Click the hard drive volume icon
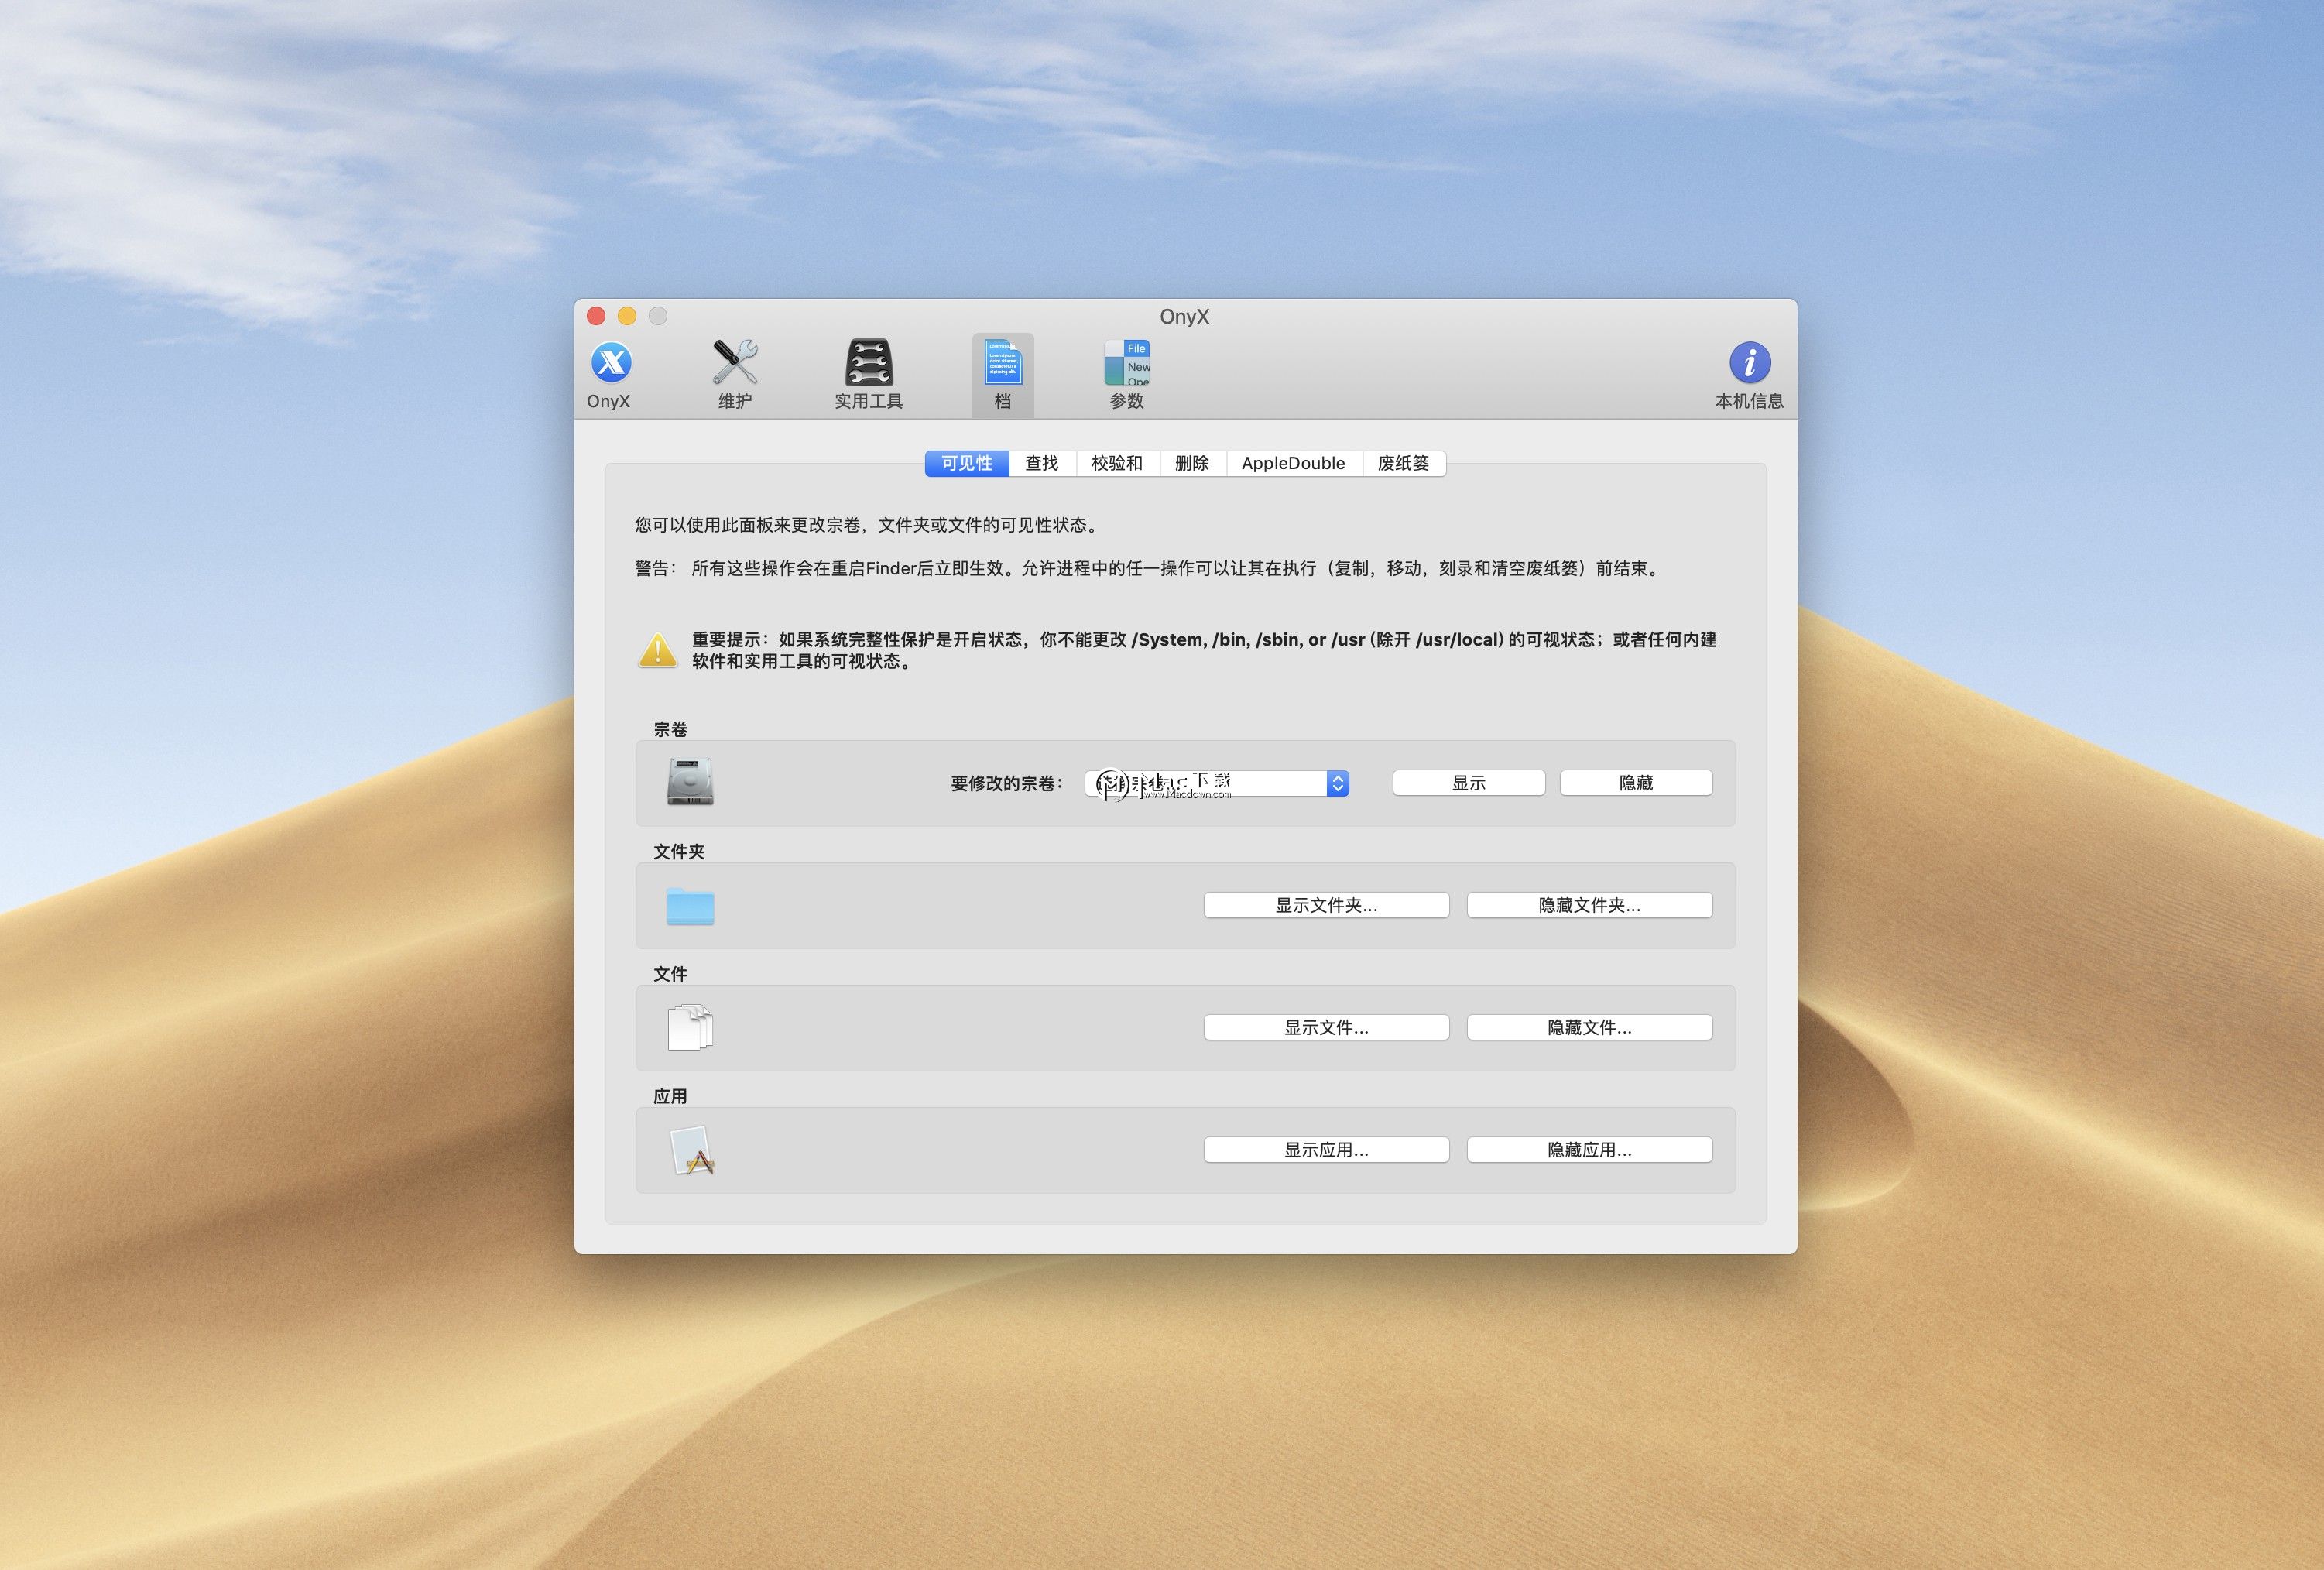This screenshot has width=2324, height=1570. point(689,783)
